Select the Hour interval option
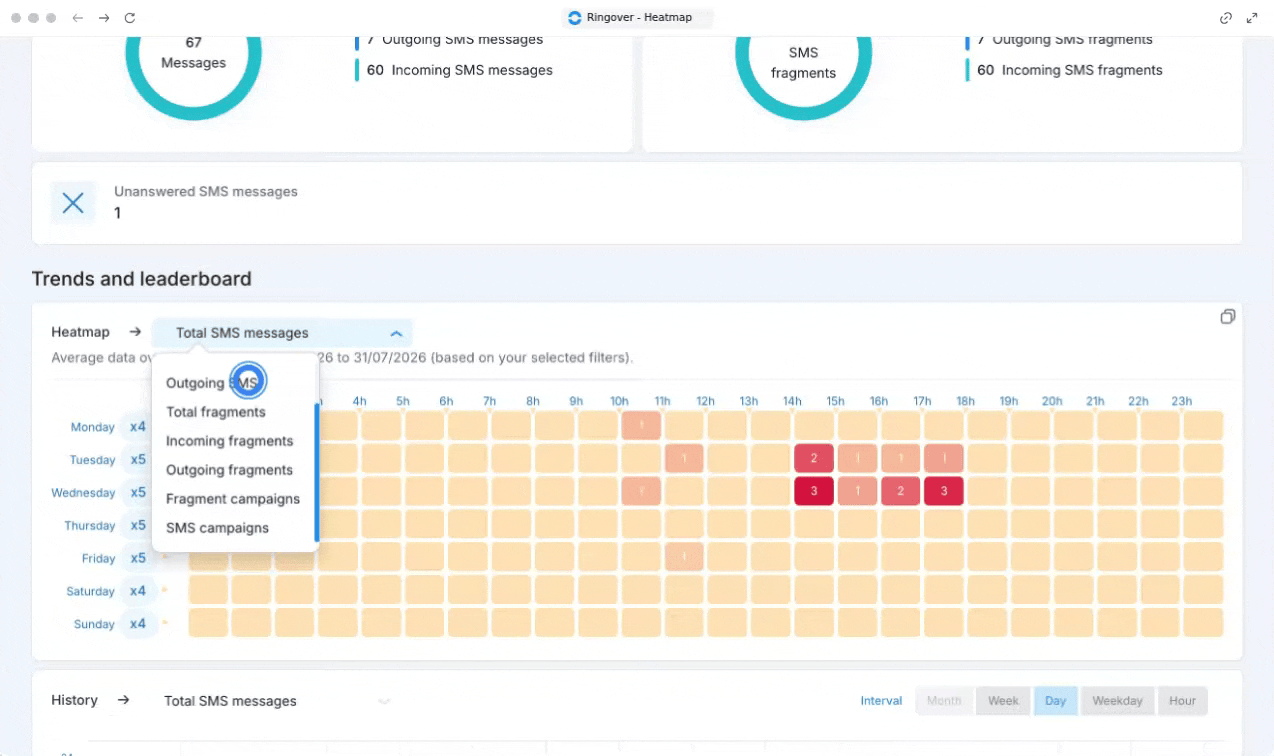 pyautogui.click(x=1182, y=701)
